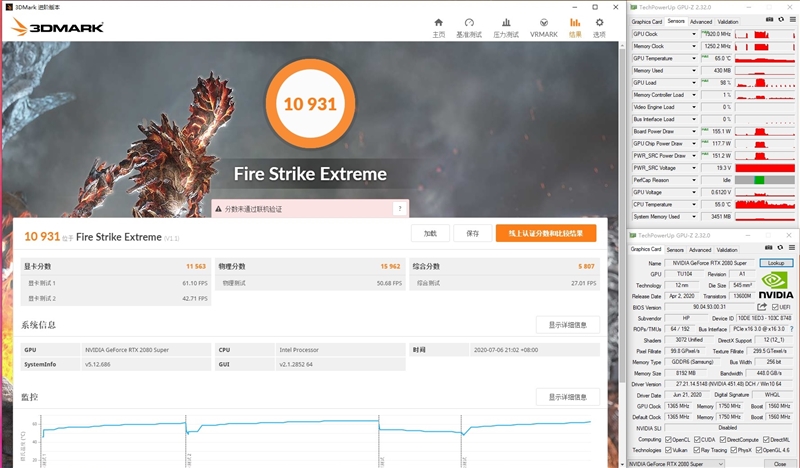
Task: Click the question mark in validation warning
Action: pyautogui.click(x=400, y=208)
